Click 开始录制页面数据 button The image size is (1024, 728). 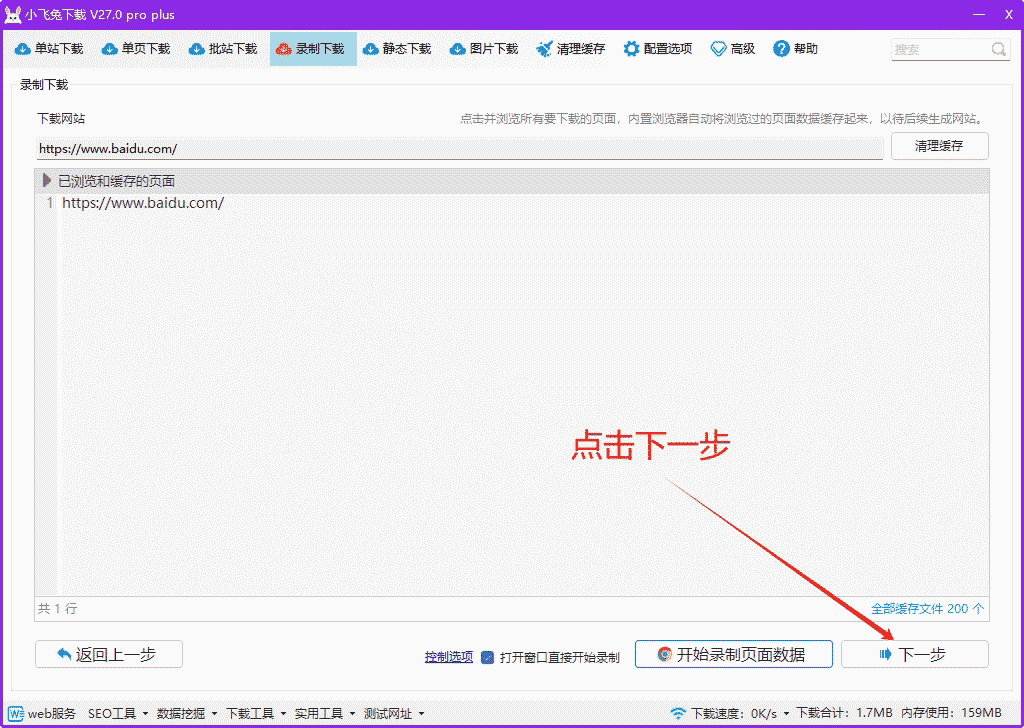coord(733,654)
